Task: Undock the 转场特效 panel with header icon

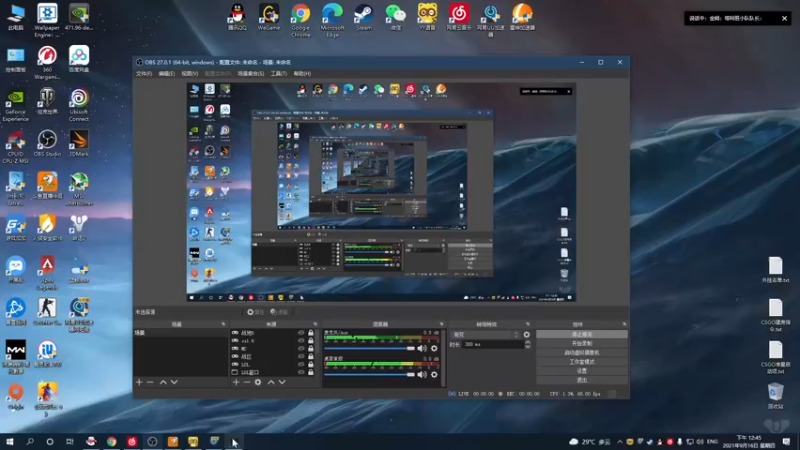Action: (x=528, y=324)
